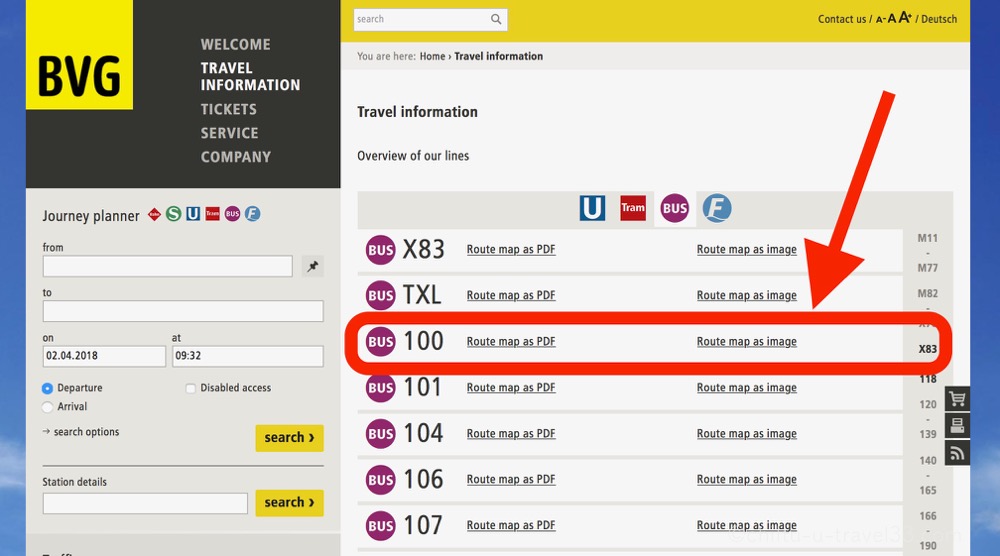
Task: Click the Tram icon in Journey planner
Action: pos(212,214)
